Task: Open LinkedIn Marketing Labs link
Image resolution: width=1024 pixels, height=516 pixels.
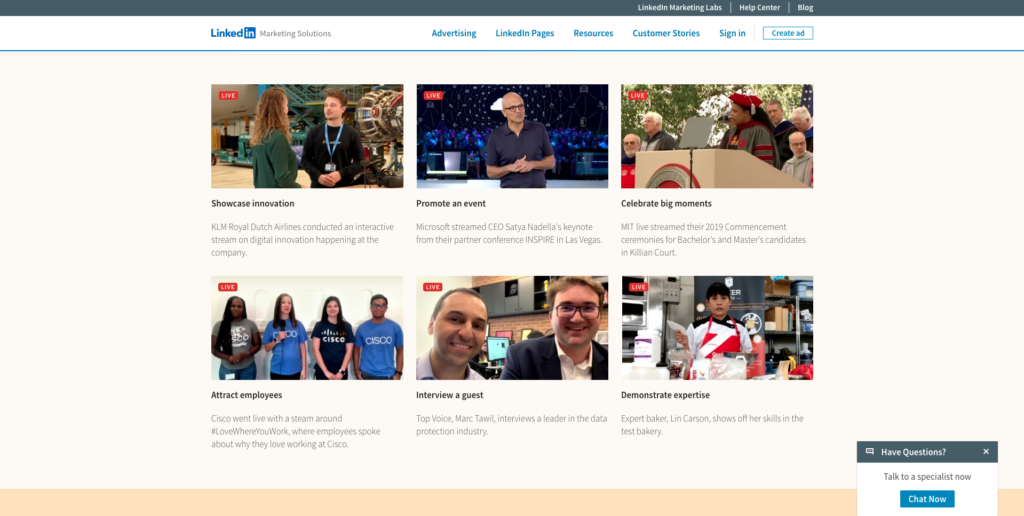Action: [x=680, y=8]
